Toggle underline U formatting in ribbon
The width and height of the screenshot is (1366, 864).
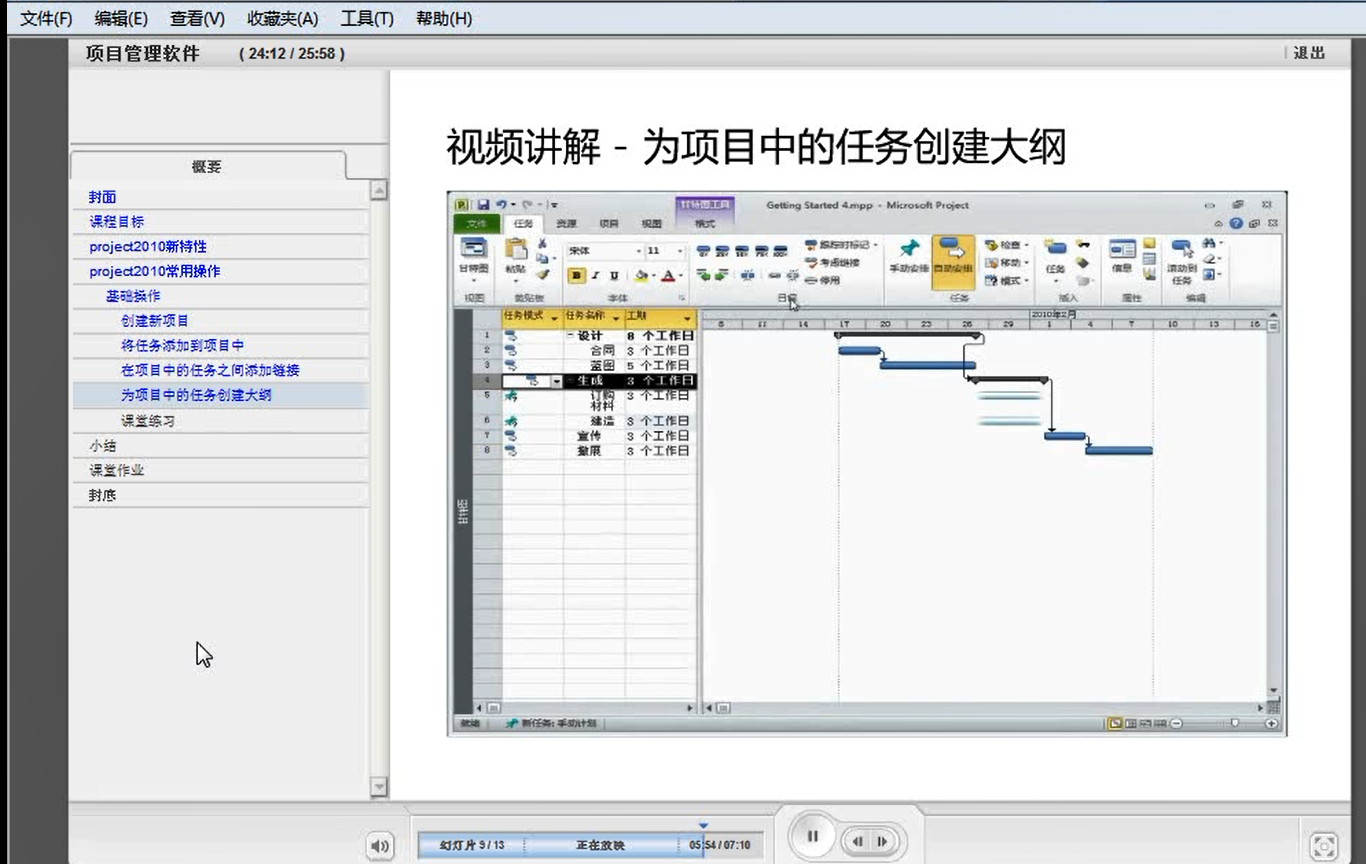tap(614, 276)
